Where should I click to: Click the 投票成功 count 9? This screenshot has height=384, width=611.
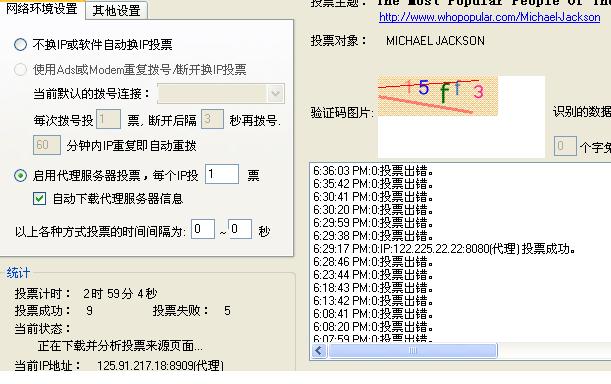point(89,311)
